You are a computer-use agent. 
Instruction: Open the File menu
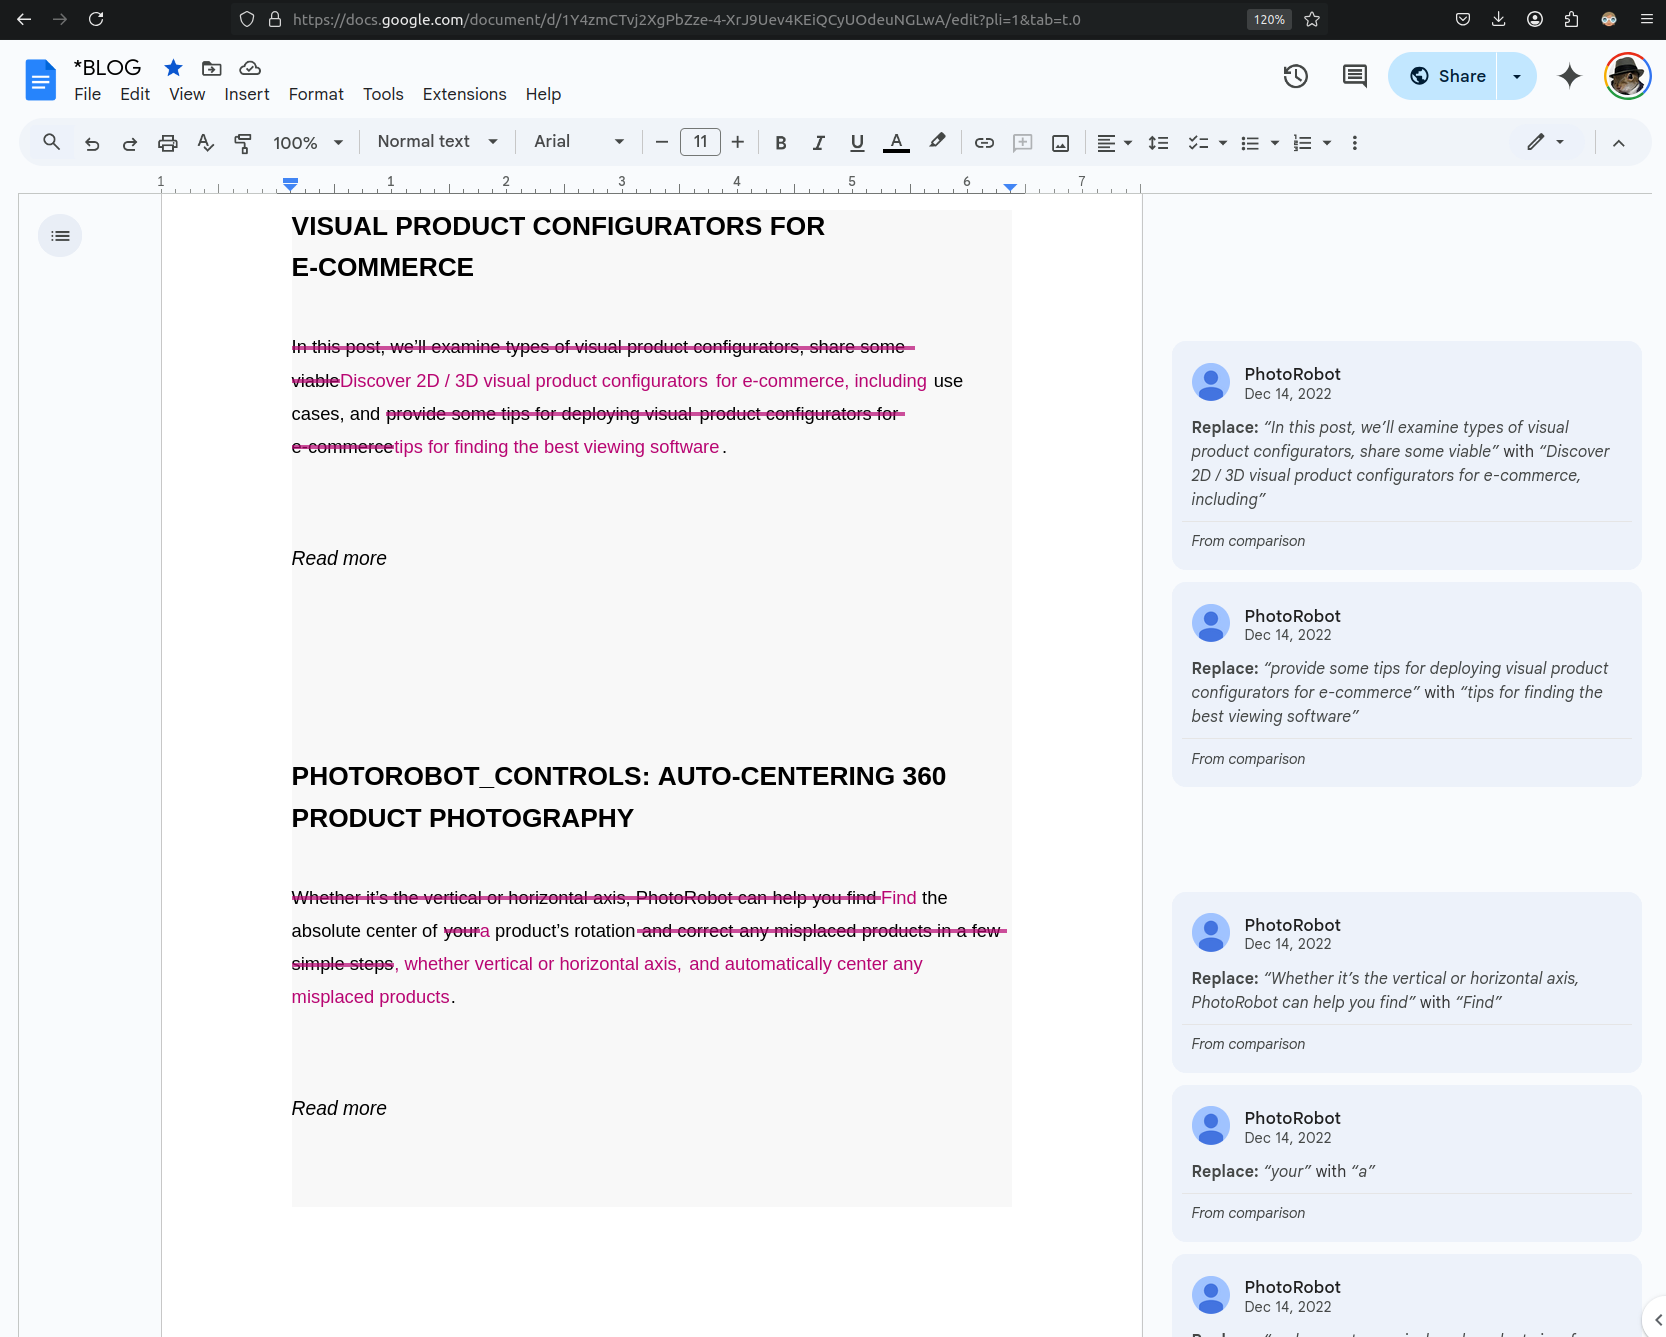[x=87, y=94]
